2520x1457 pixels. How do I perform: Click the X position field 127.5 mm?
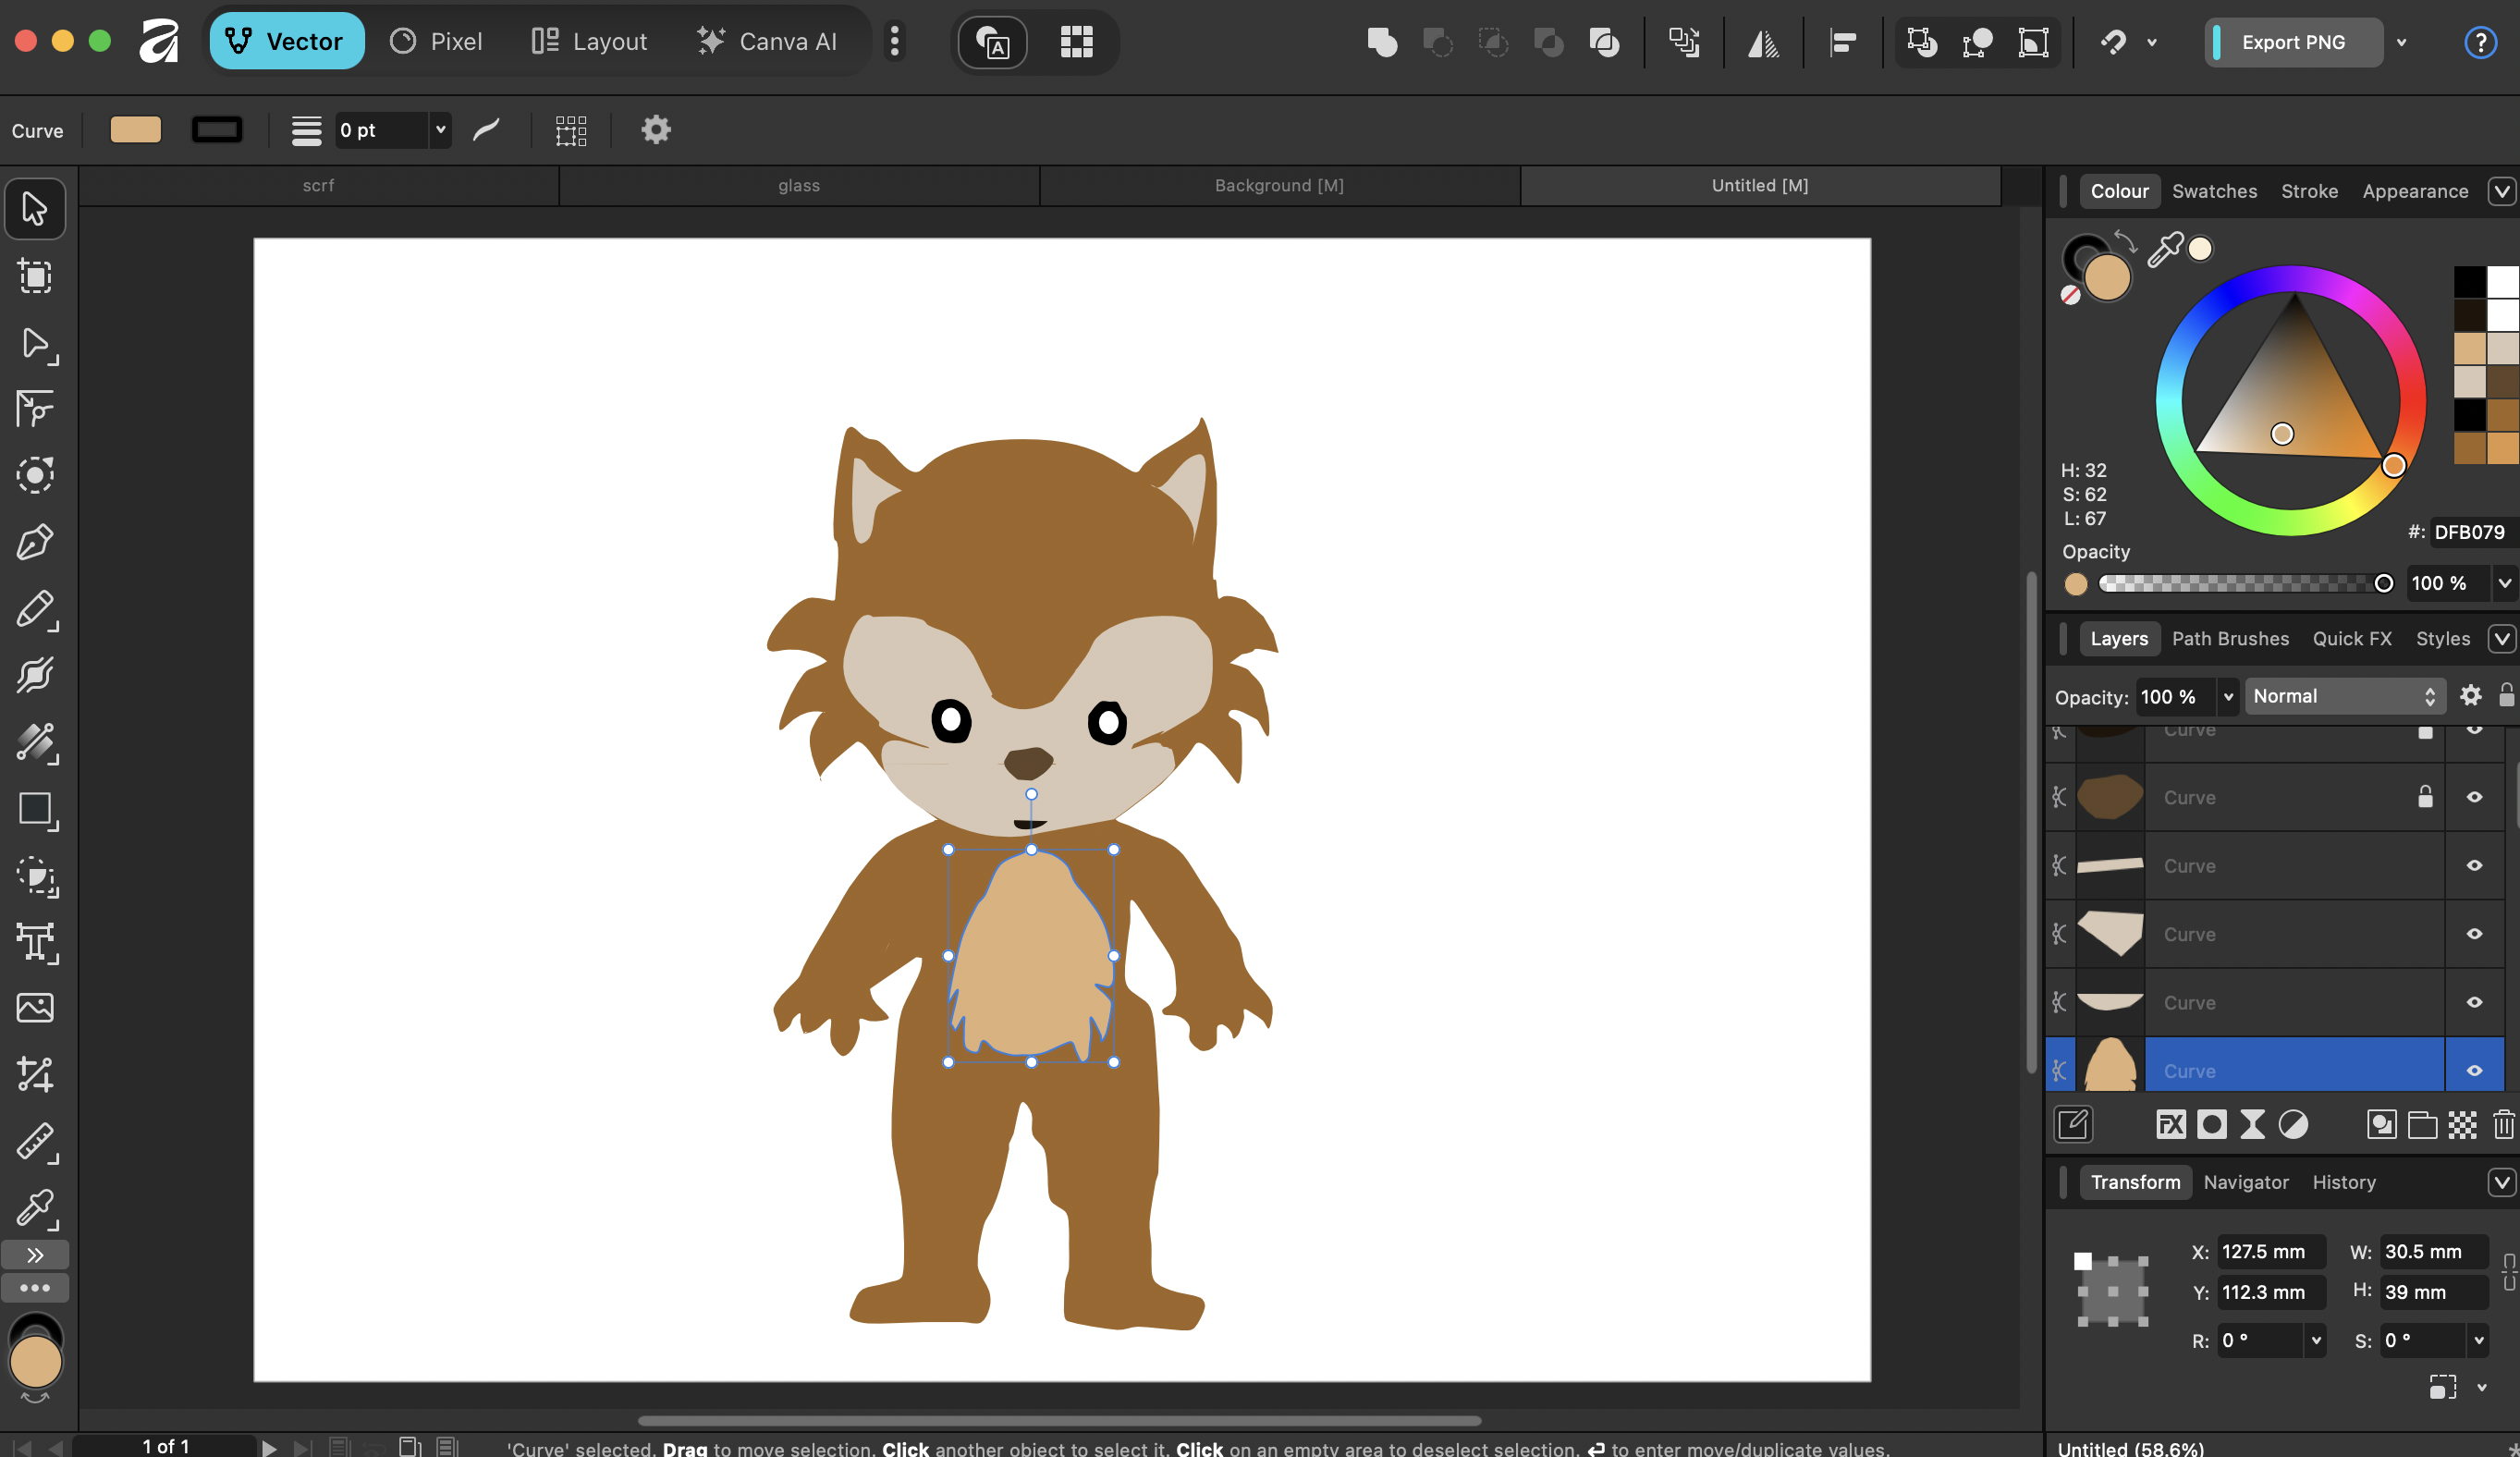coord(2268,1251)
